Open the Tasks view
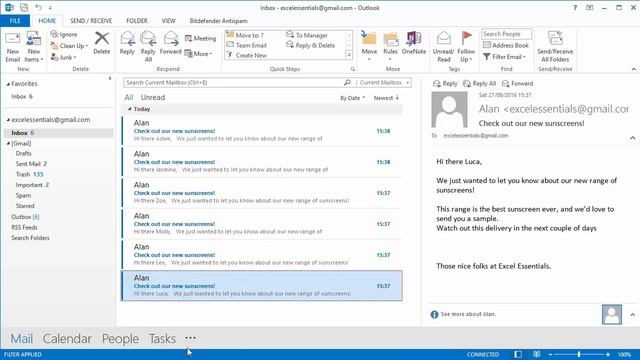Image resolution: width=640 pixels, height=360 pixels. coord(162,338)
